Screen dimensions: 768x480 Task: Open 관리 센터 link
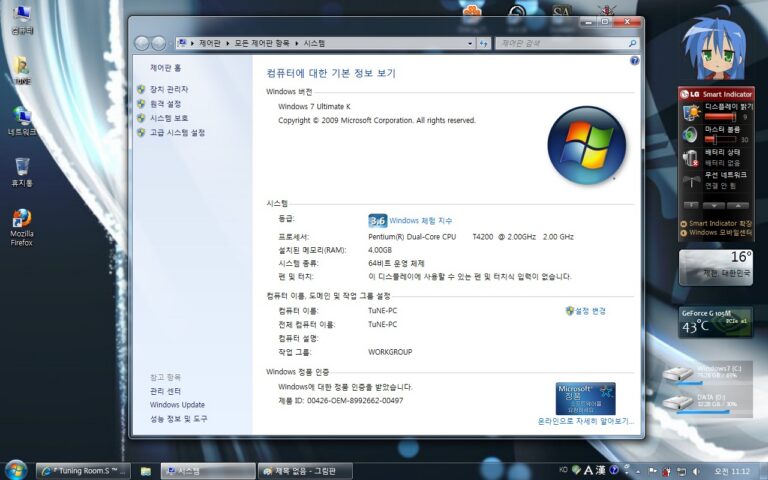tap(166, 391)
